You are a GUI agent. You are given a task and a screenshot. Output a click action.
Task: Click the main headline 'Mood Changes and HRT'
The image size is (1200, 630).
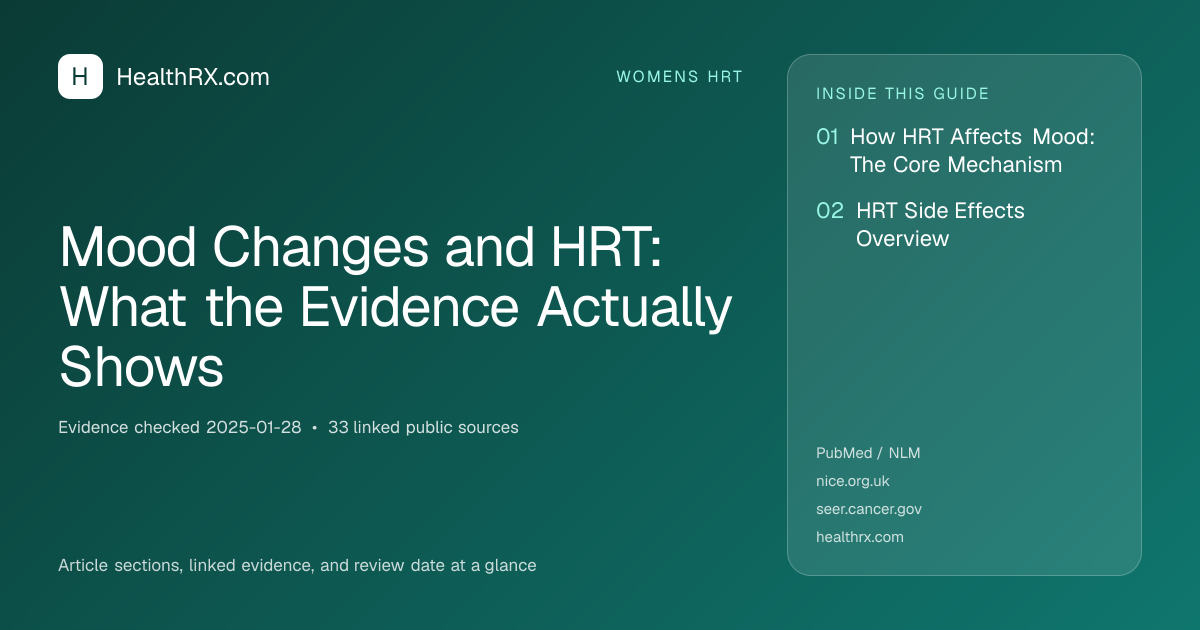pyautogui.click(x=396, y=307)
